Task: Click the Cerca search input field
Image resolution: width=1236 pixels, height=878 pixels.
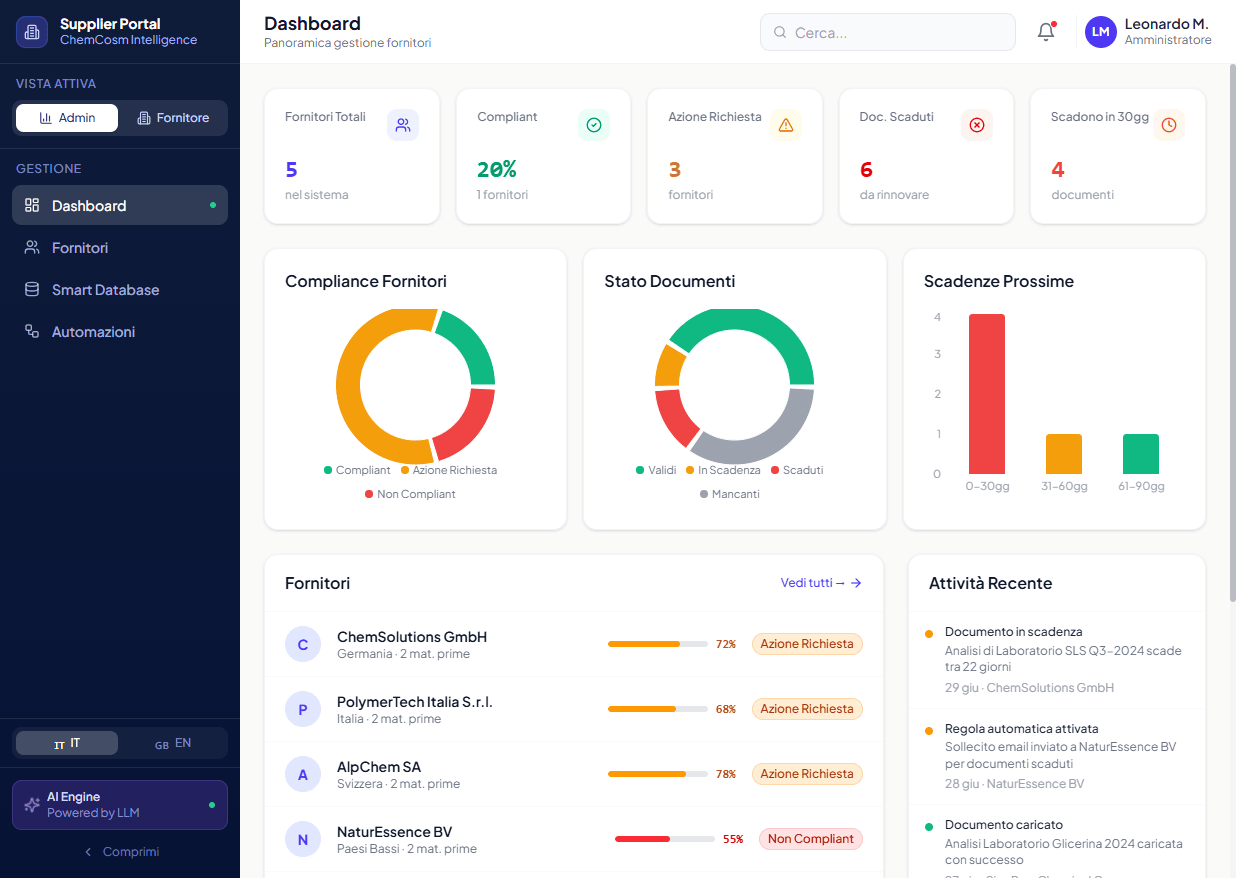Action: [x=888, y=32]
